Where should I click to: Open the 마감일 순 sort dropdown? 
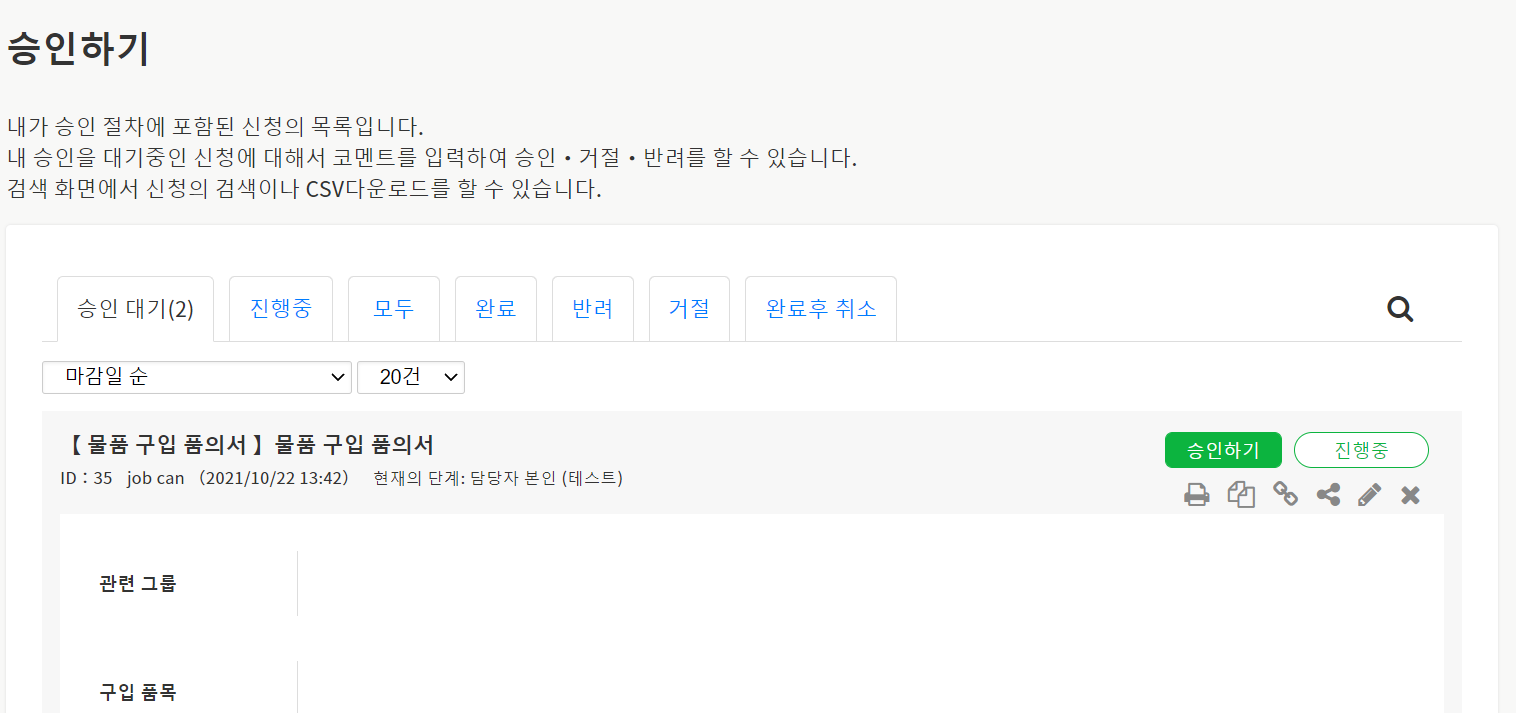tap(197, 377)
